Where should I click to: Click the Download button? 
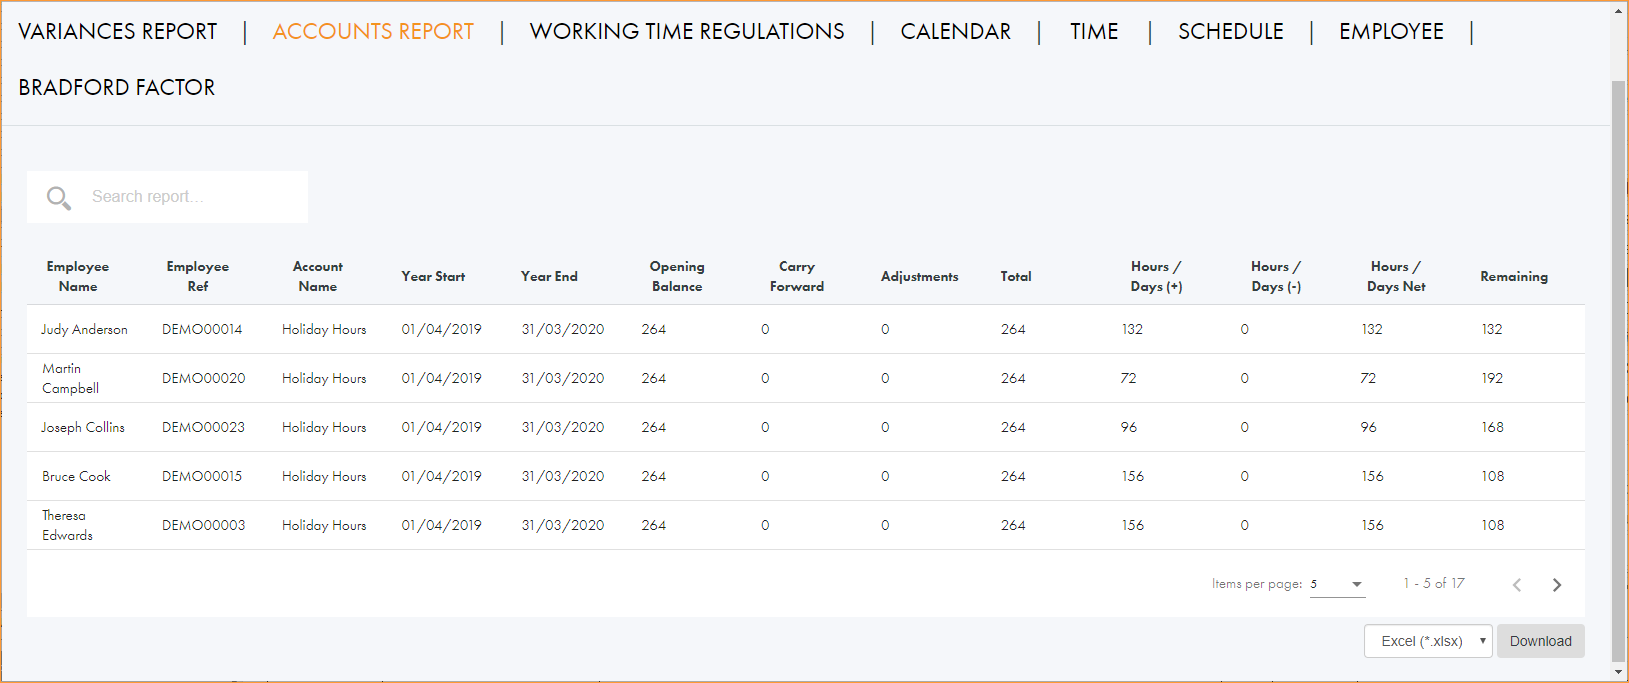1540,641
